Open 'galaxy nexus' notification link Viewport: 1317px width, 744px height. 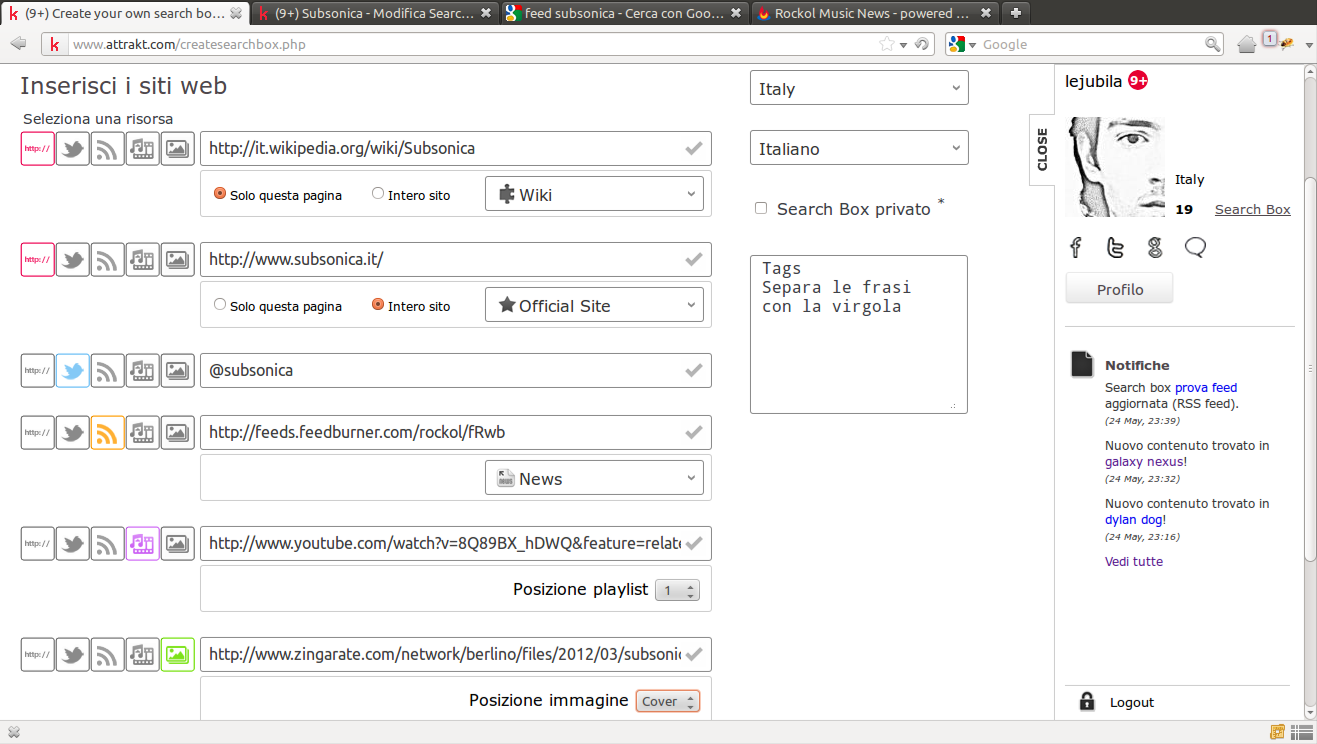click(x=1145, y=462)
